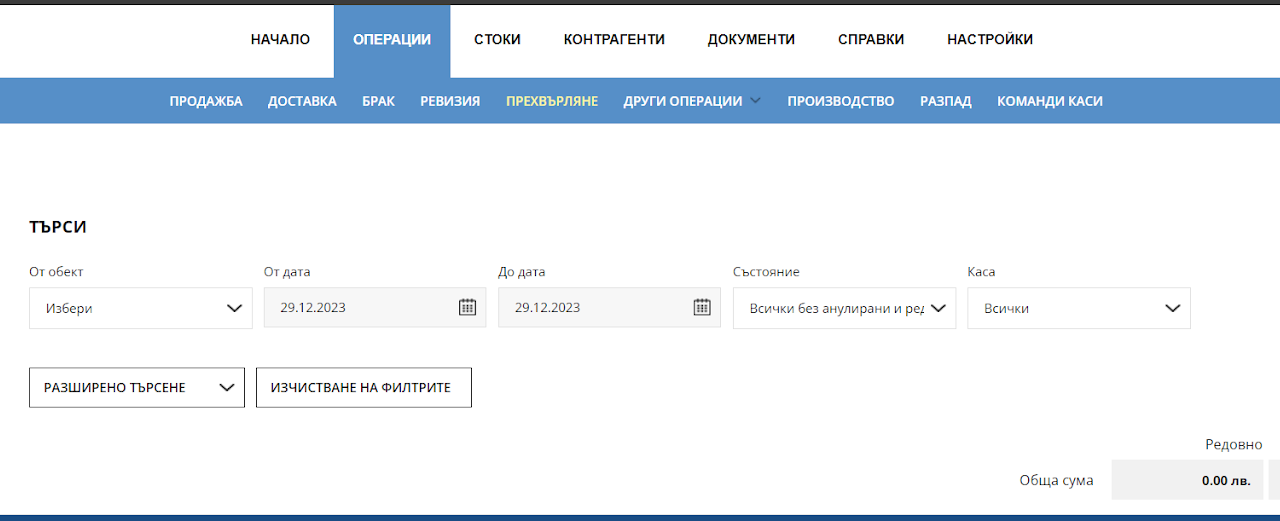1280x521 pixels.
Task: Open the Каса dropdown
Action: [1079, 308]
